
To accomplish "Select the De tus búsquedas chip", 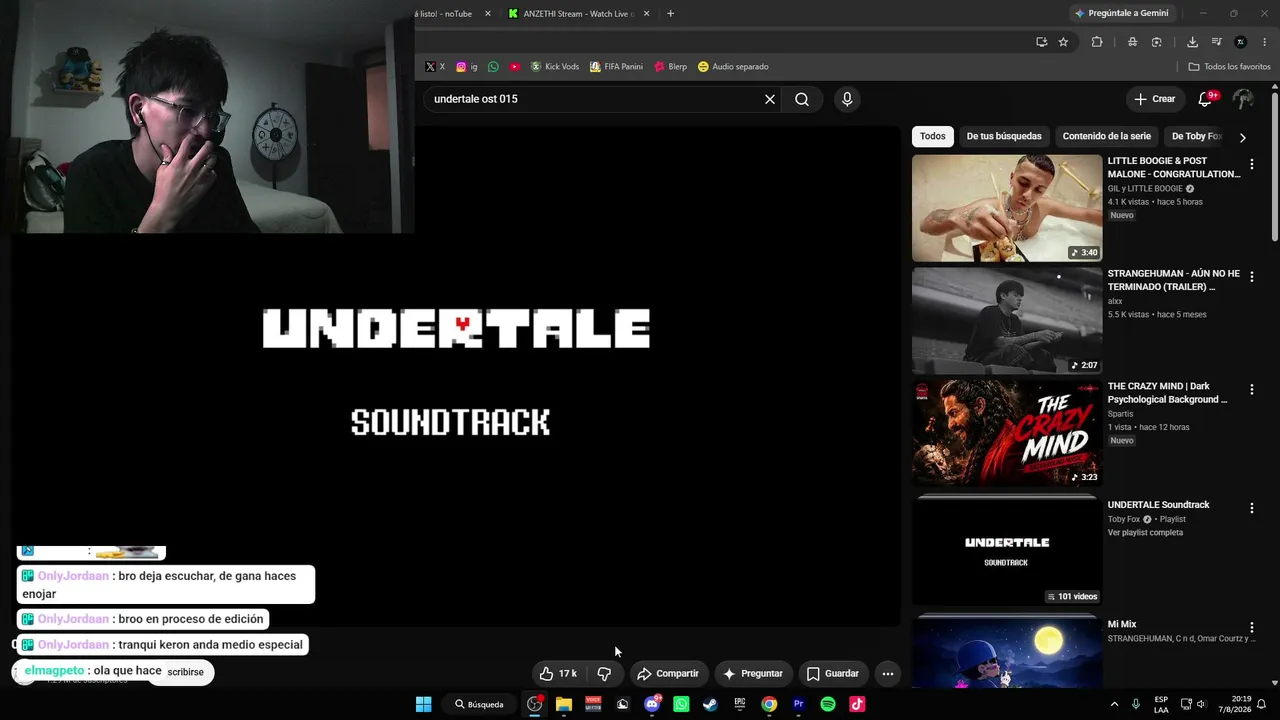I will point(1004,136).
